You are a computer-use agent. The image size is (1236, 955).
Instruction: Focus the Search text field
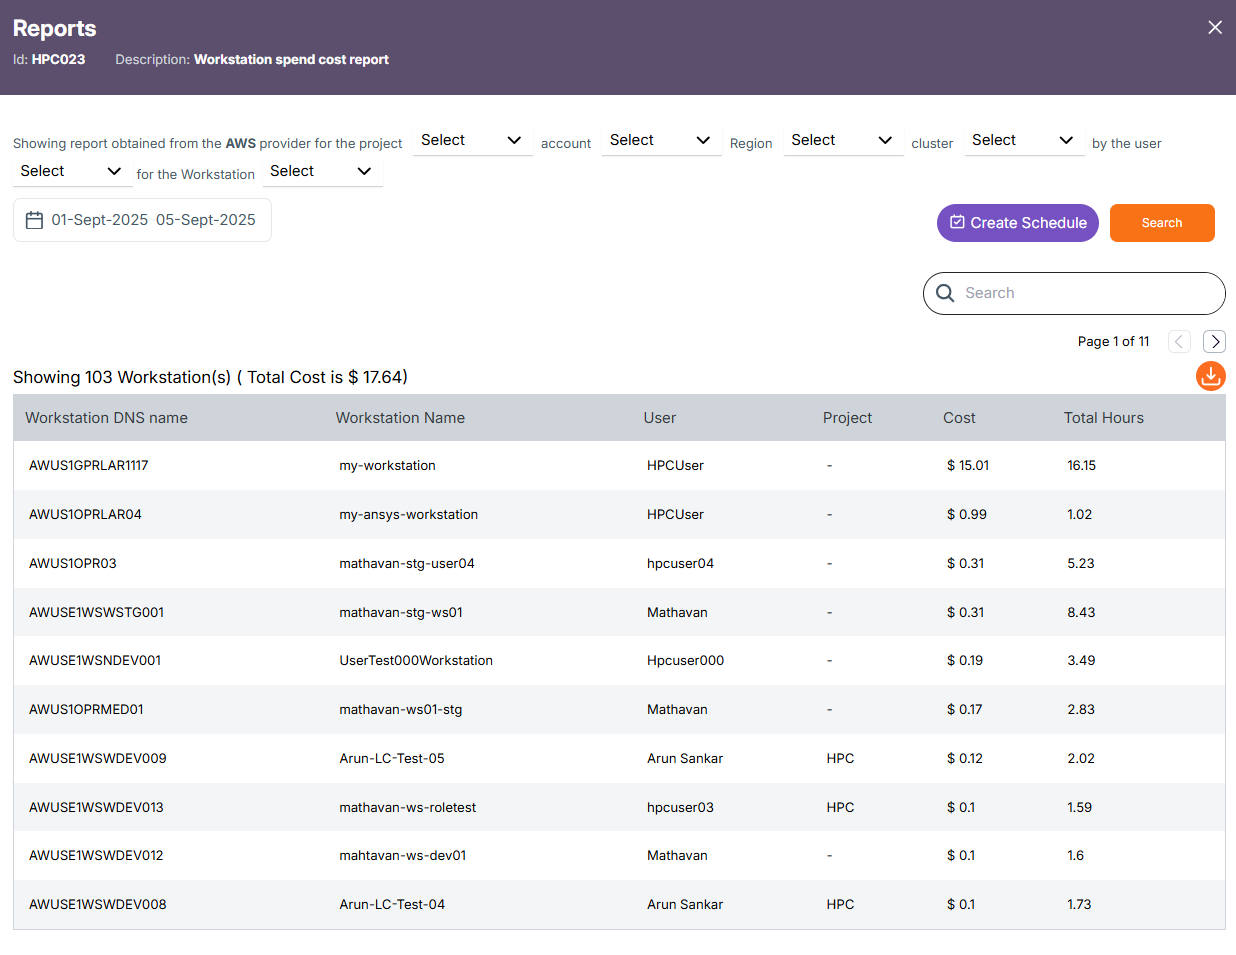(x=1074, y=293)
